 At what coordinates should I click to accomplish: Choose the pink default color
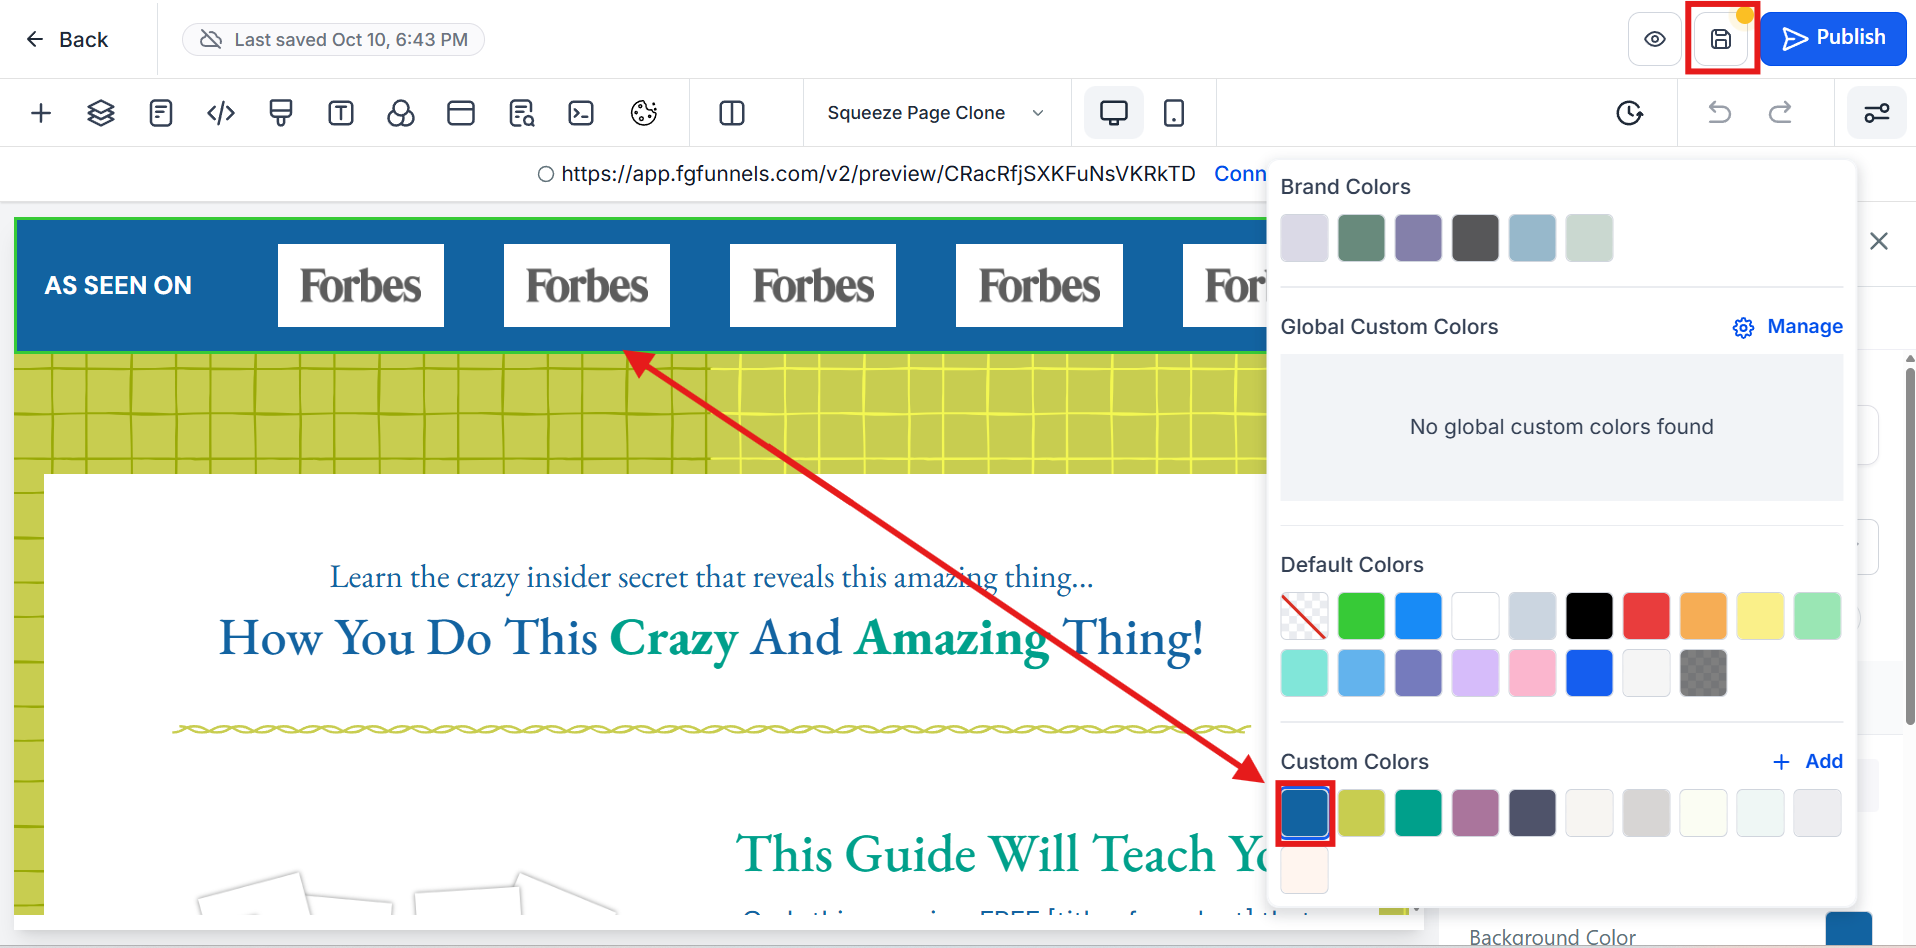[x=1533, y=673]
